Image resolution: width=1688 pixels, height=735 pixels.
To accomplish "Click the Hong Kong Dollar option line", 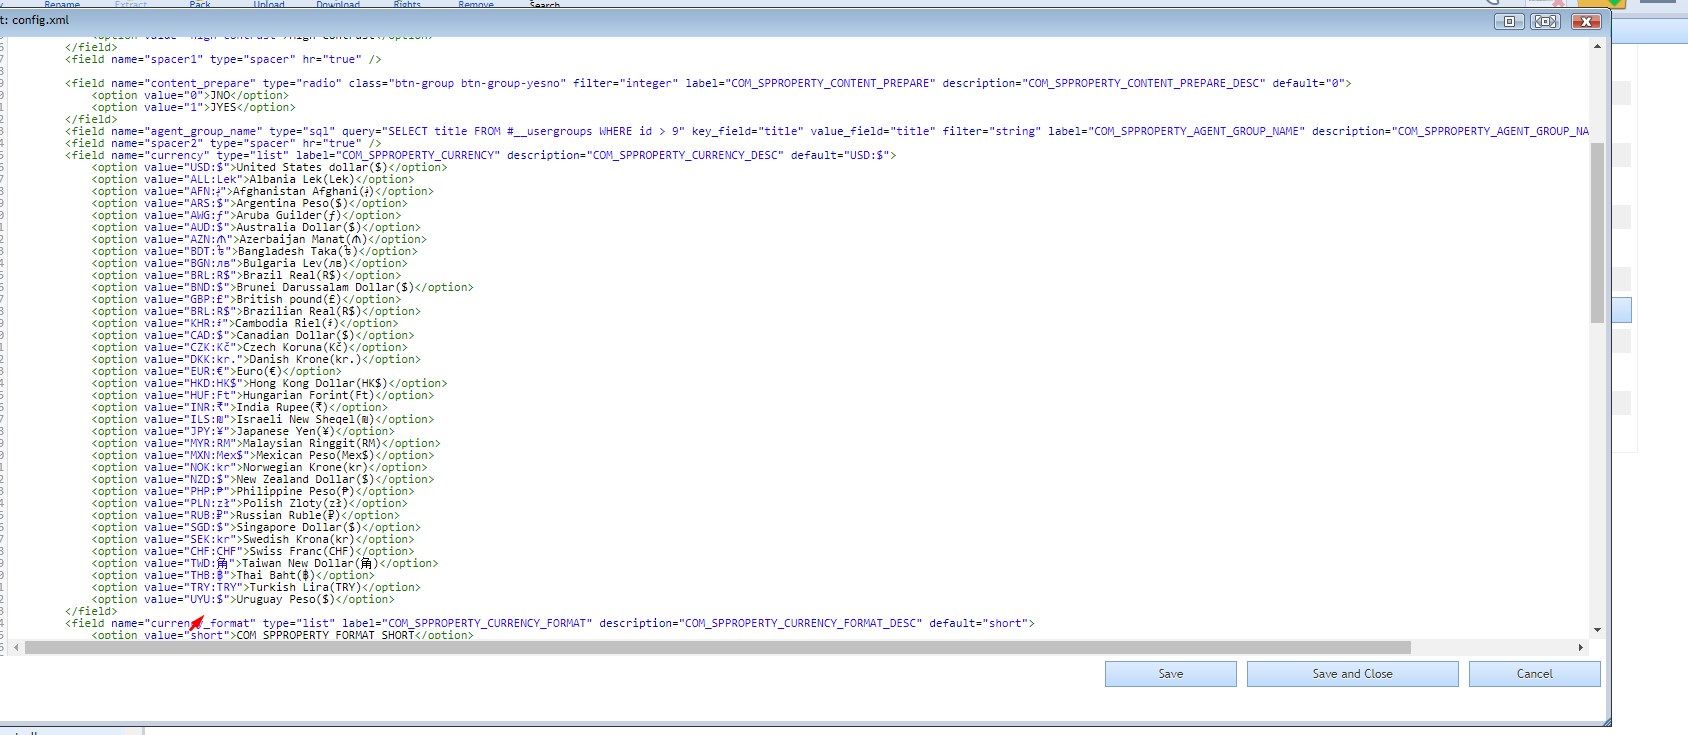I will tap(270, 383).
